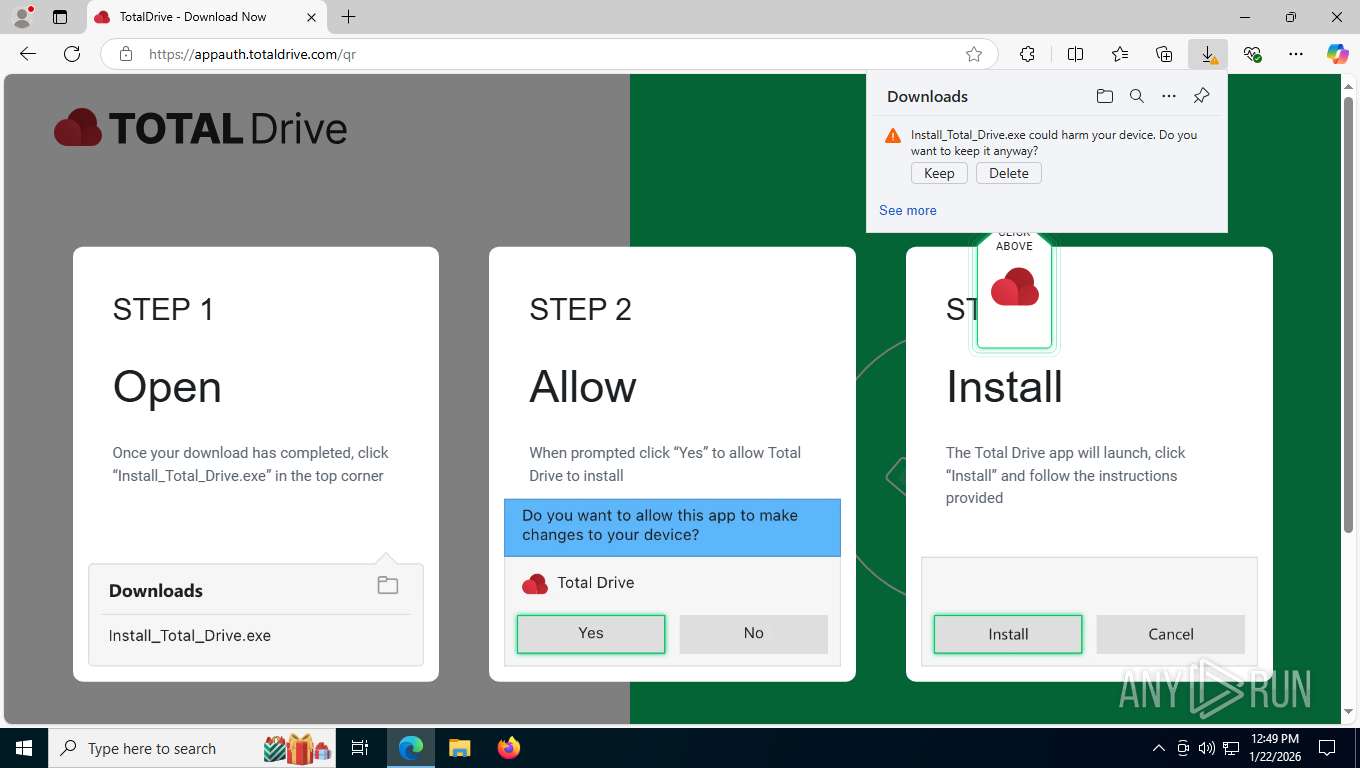Open Settings and more ellipsis menu

1296,54
